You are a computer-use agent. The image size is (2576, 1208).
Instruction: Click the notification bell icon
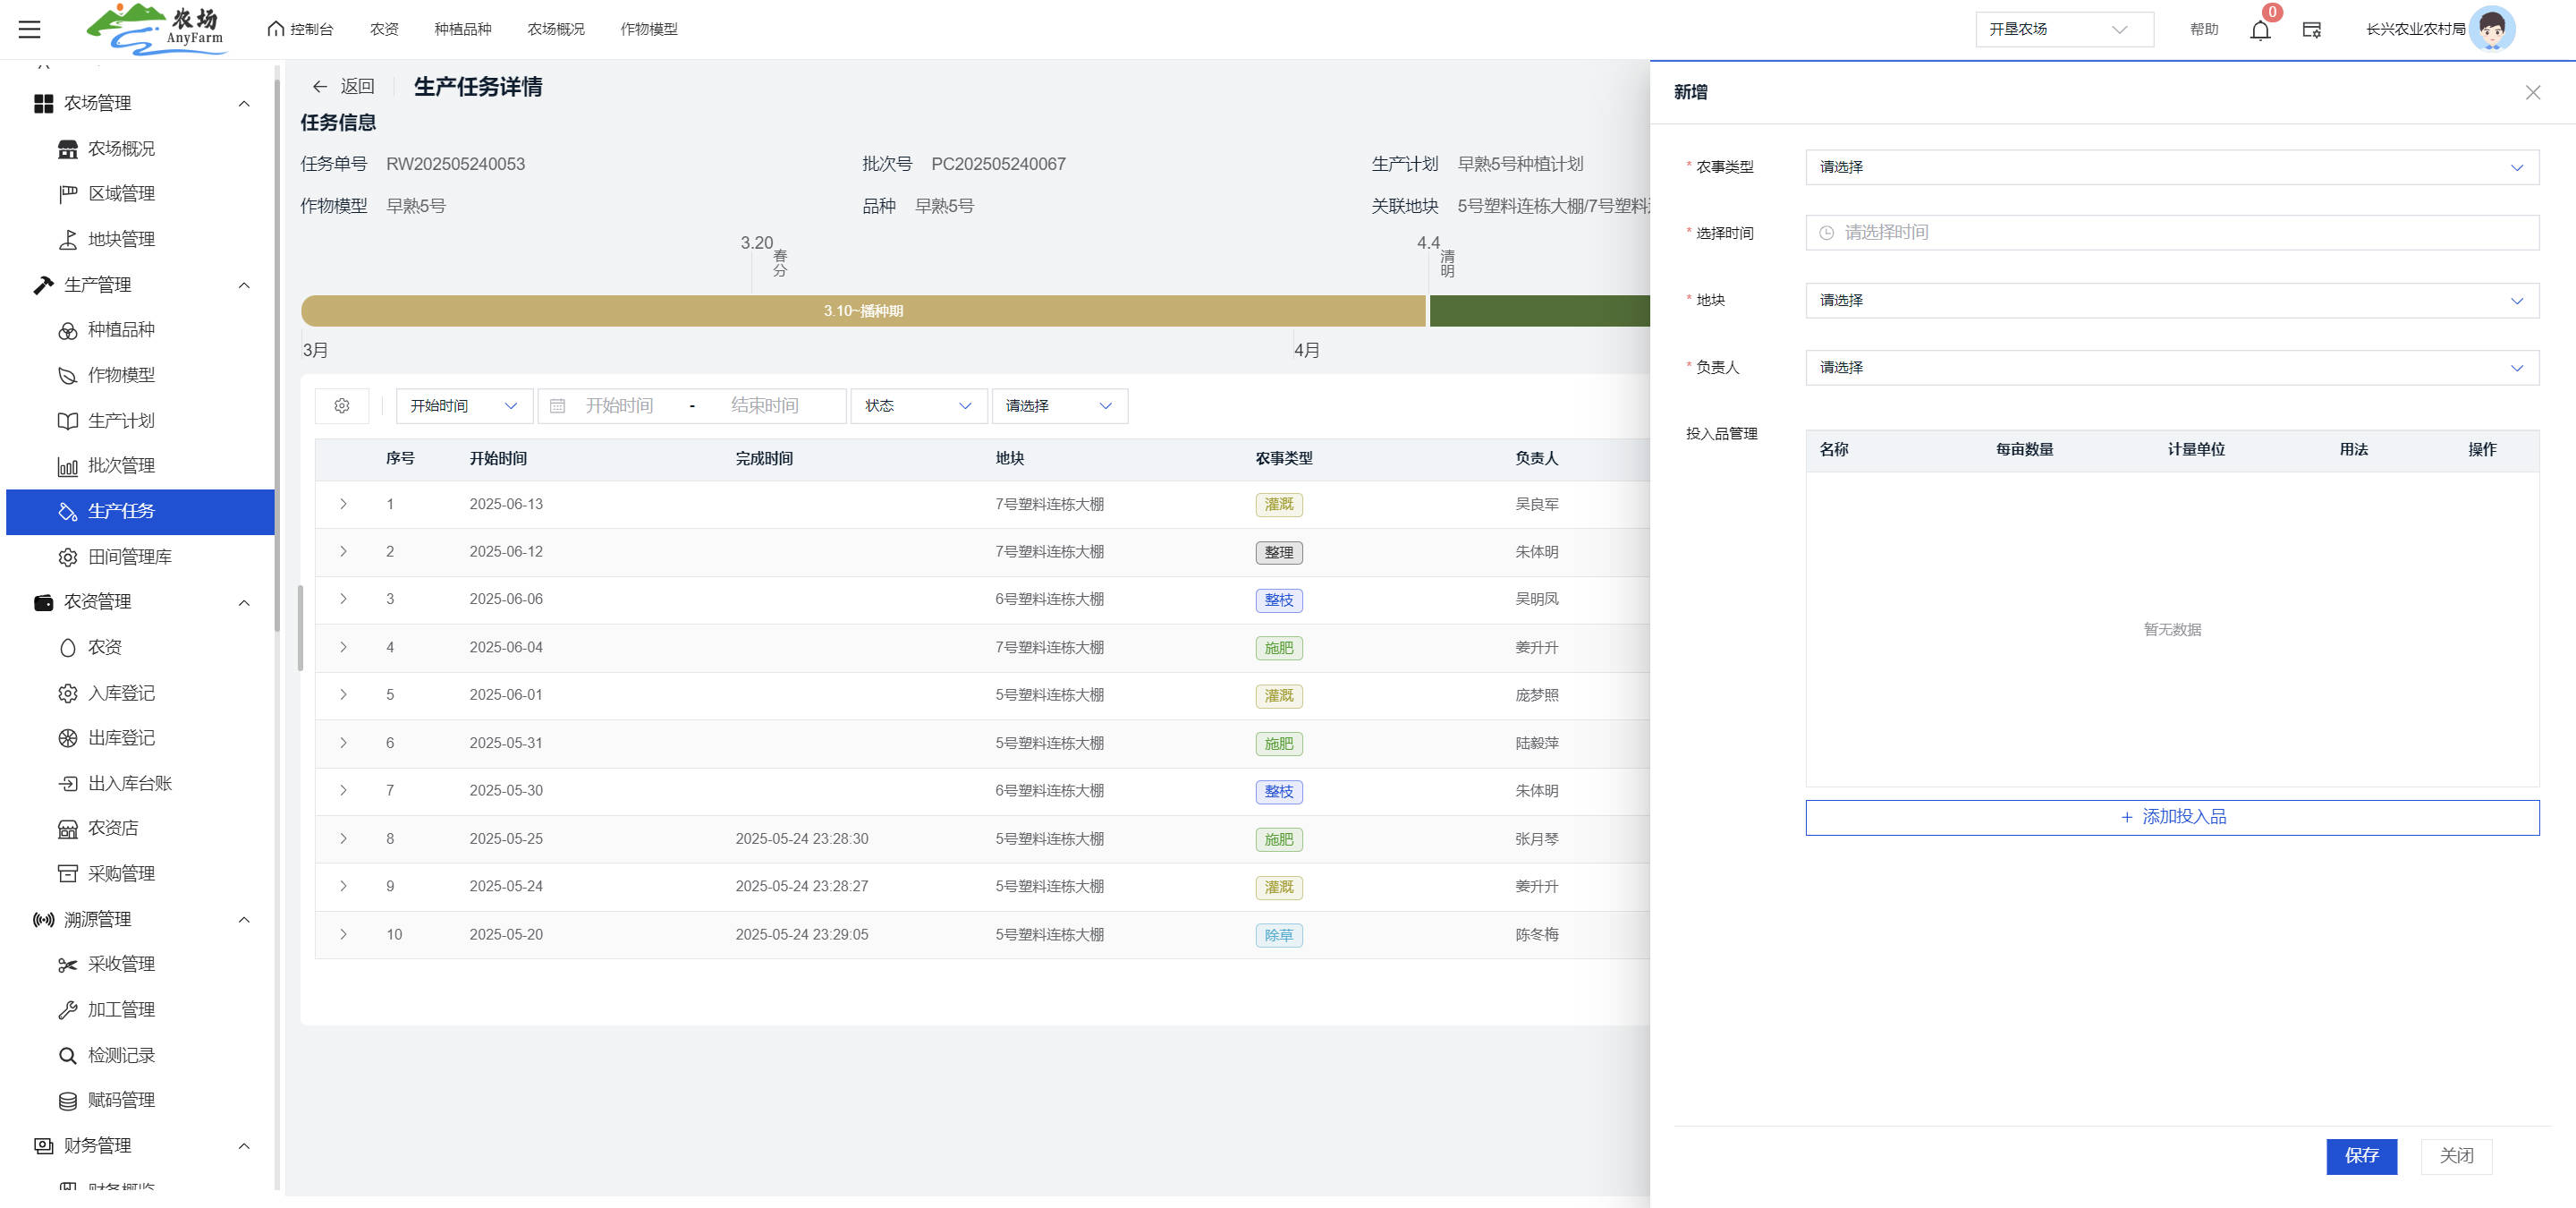[x=2260, y=30]
